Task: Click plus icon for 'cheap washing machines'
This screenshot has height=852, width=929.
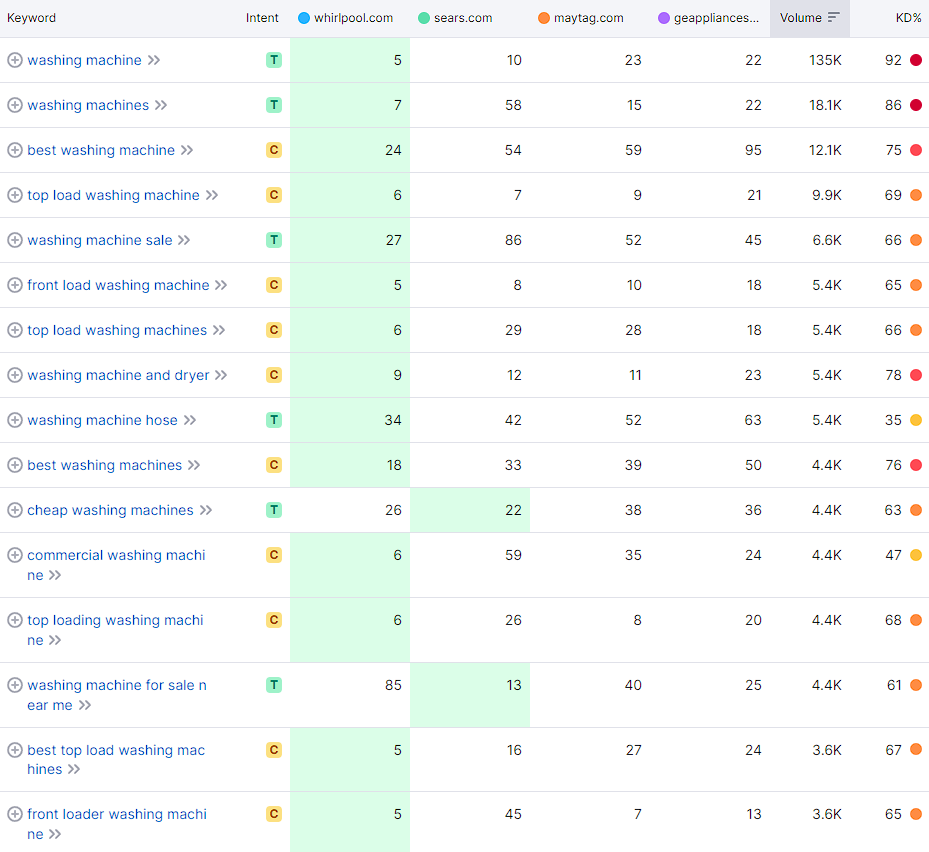Action: point(15,510)
